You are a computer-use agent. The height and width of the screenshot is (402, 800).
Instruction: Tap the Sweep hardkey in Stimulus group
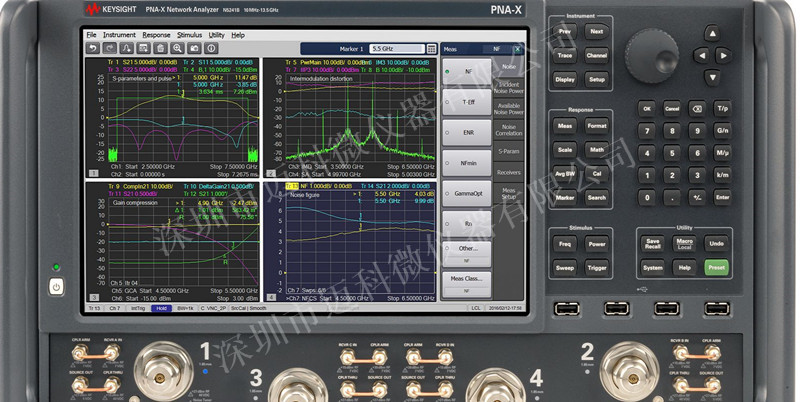[564, 268]
